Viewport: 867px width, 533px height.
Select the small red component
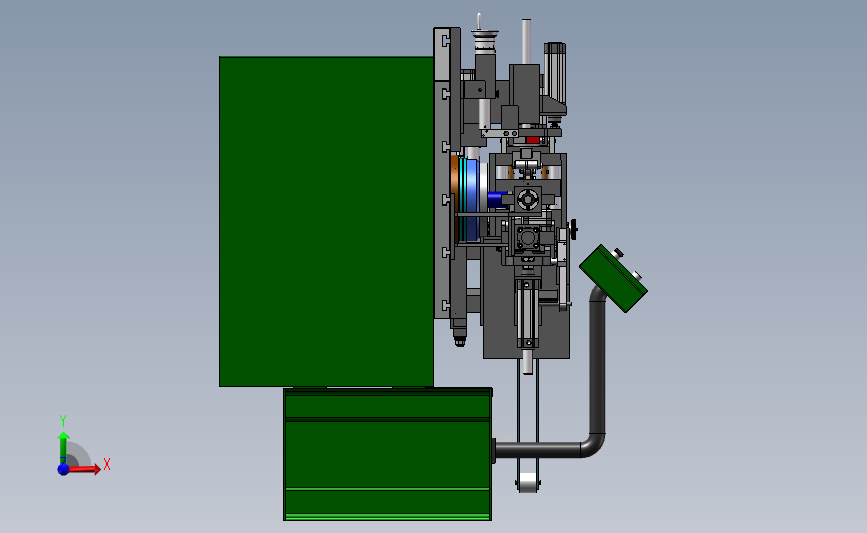[532, 140]
